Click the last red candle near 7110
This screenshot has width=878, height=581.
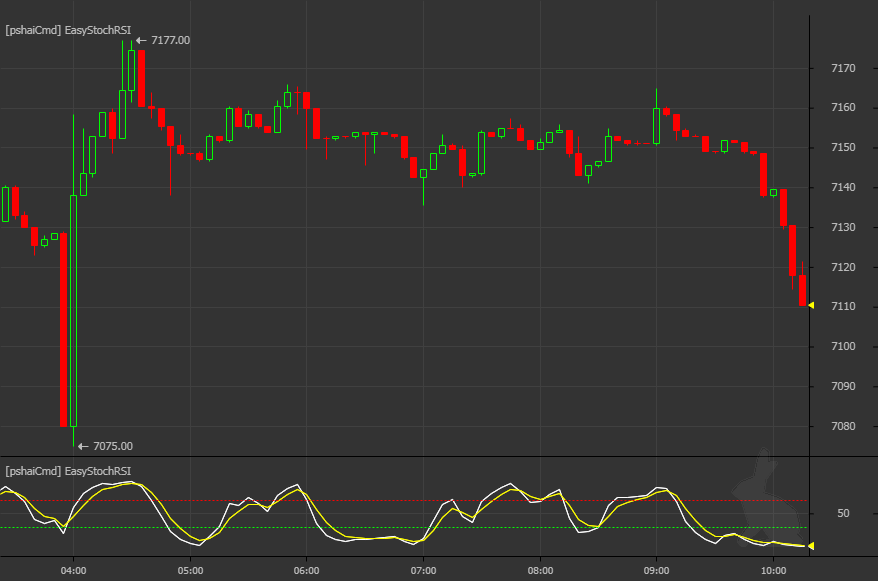pos(802,290)
